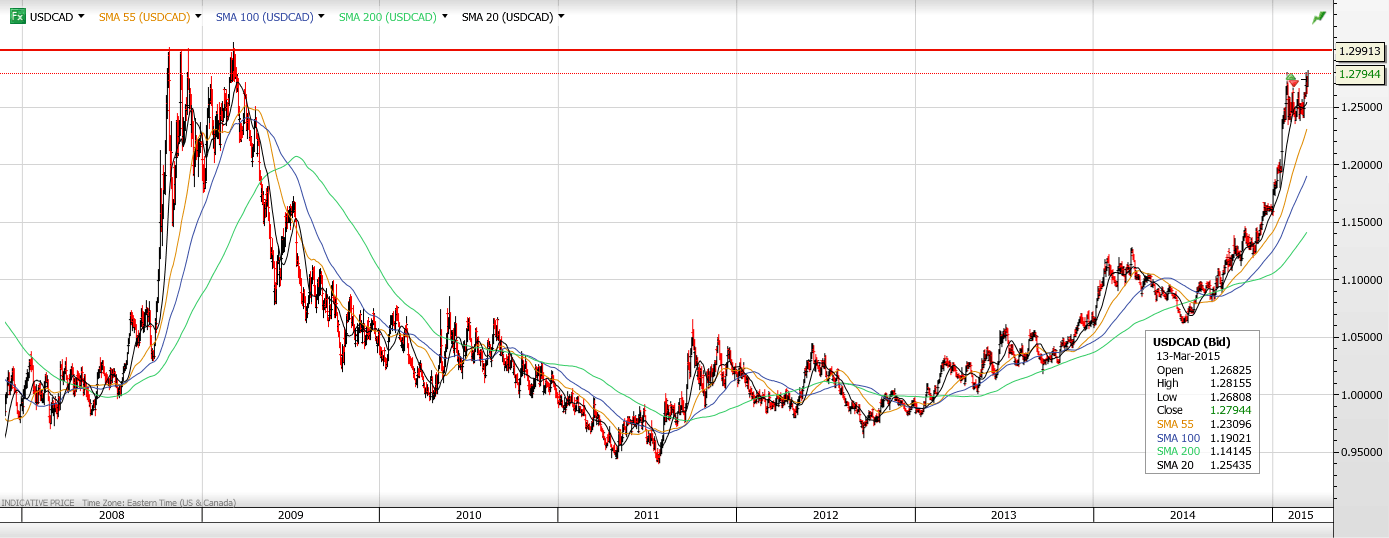Expand the SMA 100 (USDCAD) dropdown arrow
Image resolution: width=1389 pixels, height=538 pixels.
tap(321, 17)
